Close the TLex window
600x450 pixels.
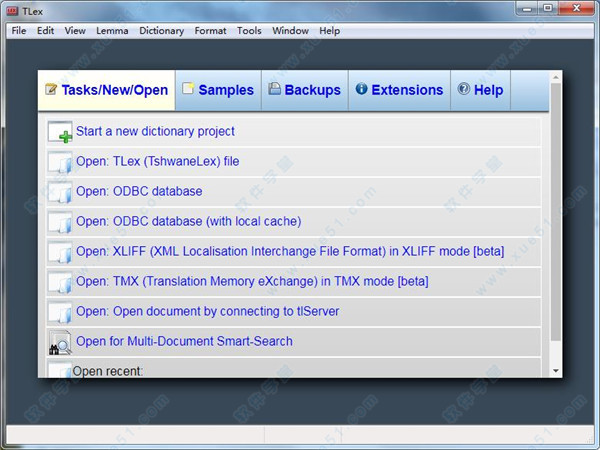pos(576,8)
